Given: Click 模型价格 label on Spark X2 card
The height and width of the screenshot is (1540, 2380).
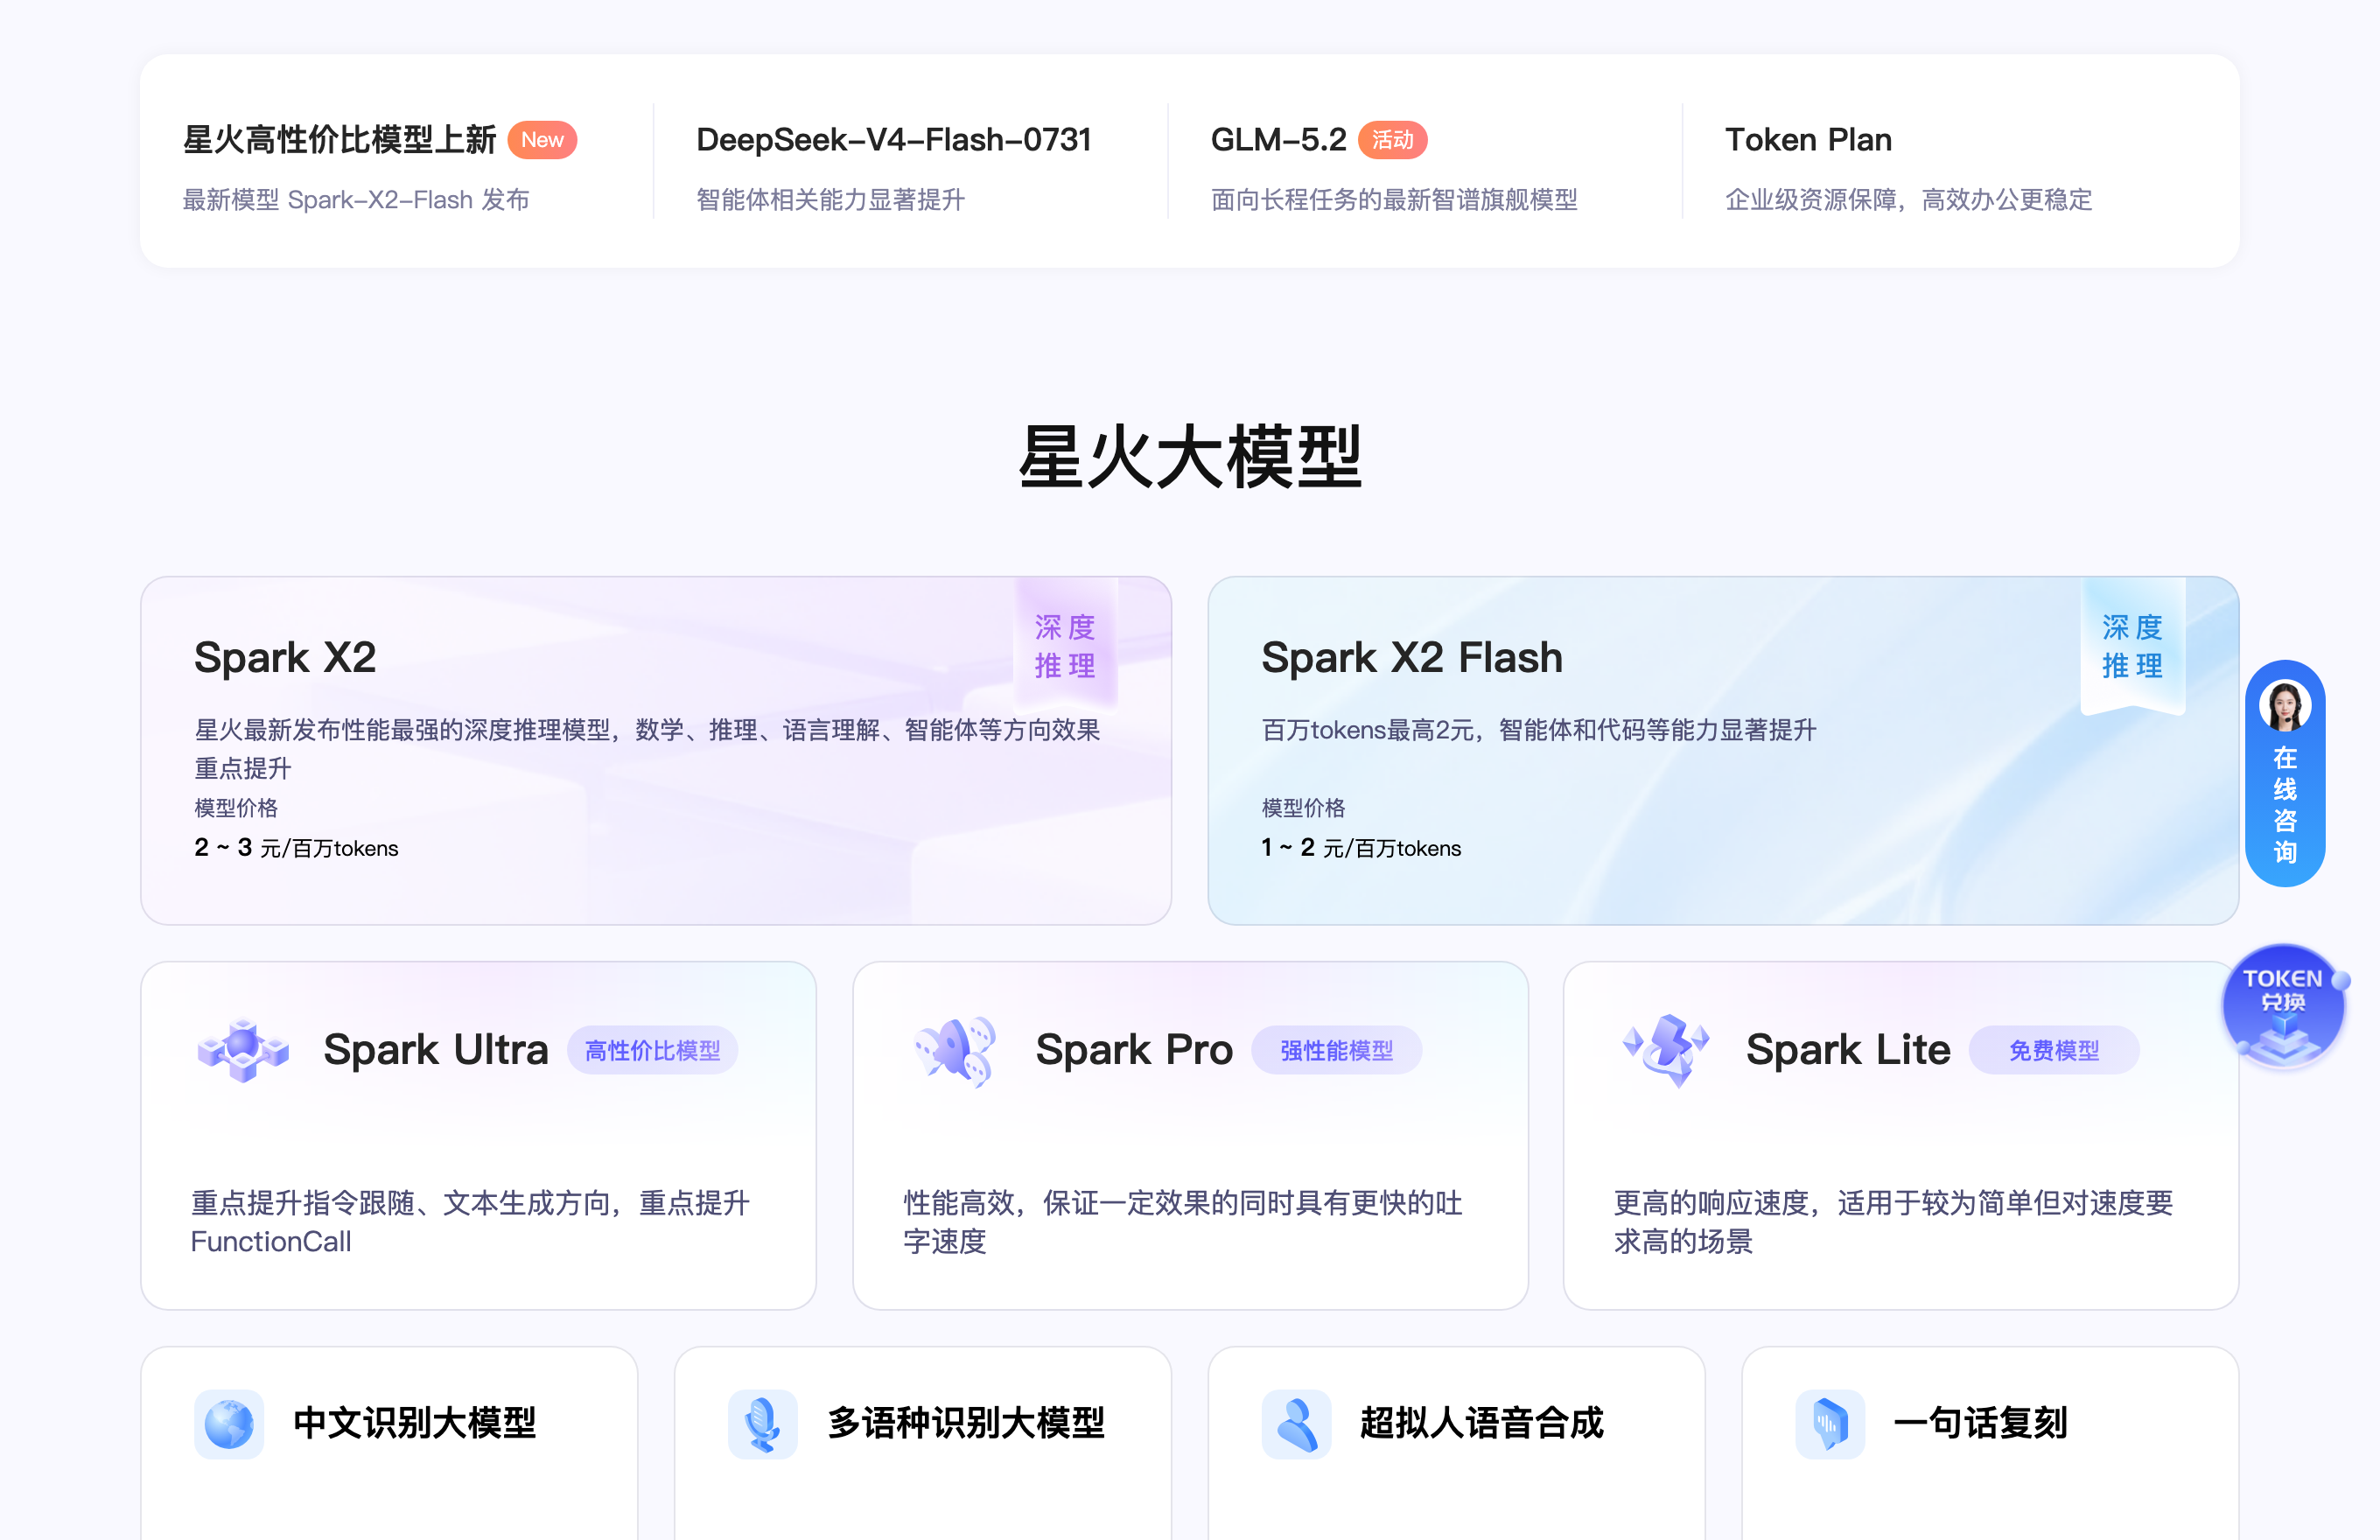Looking at the screenshot, I should pos(236,808).
